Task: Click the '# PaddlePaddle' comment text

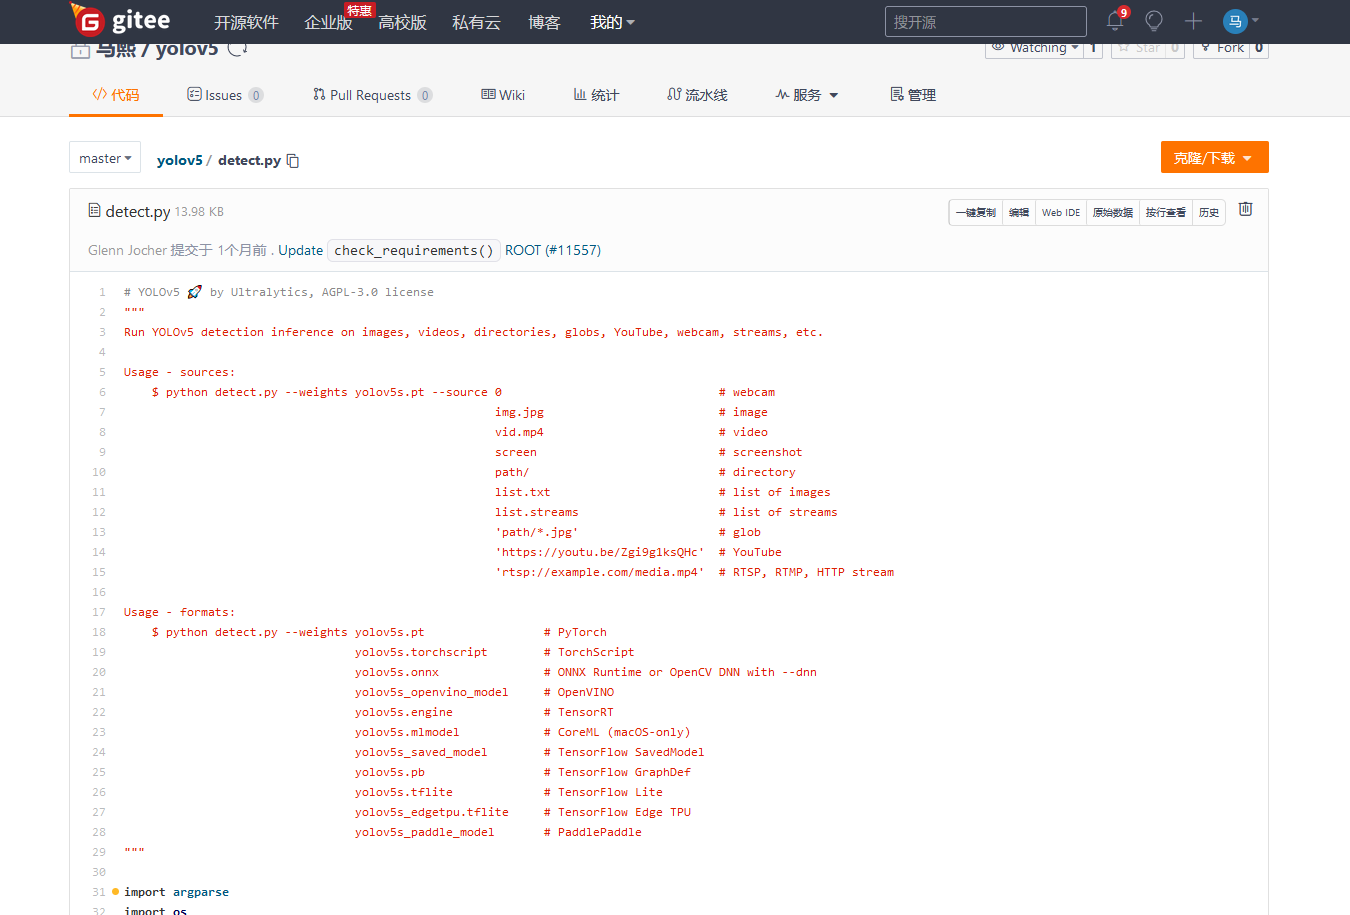Action: click(x=593, y=832)
